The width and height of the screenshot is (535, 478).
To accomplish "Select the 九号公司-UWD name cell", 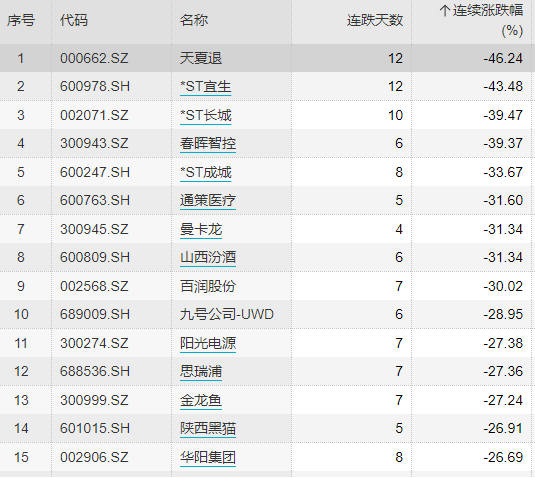I will (x=227, y=315).
